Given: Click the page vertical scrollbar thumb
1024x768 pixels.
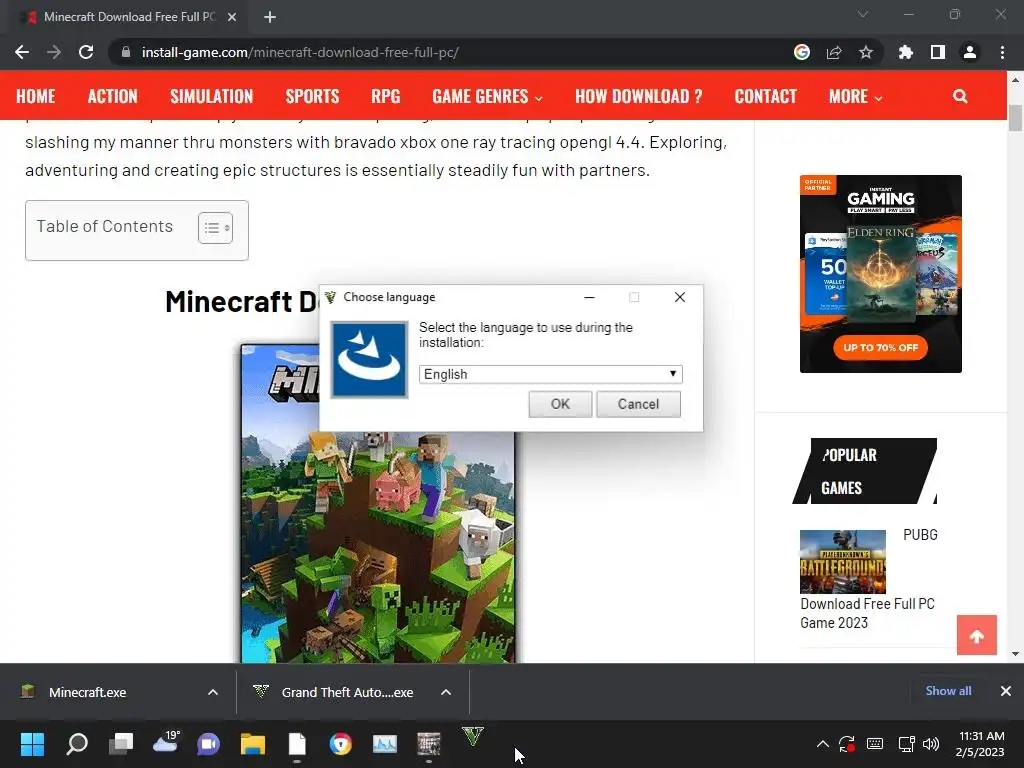Looking at the screenshot, I should point(1015,118).
